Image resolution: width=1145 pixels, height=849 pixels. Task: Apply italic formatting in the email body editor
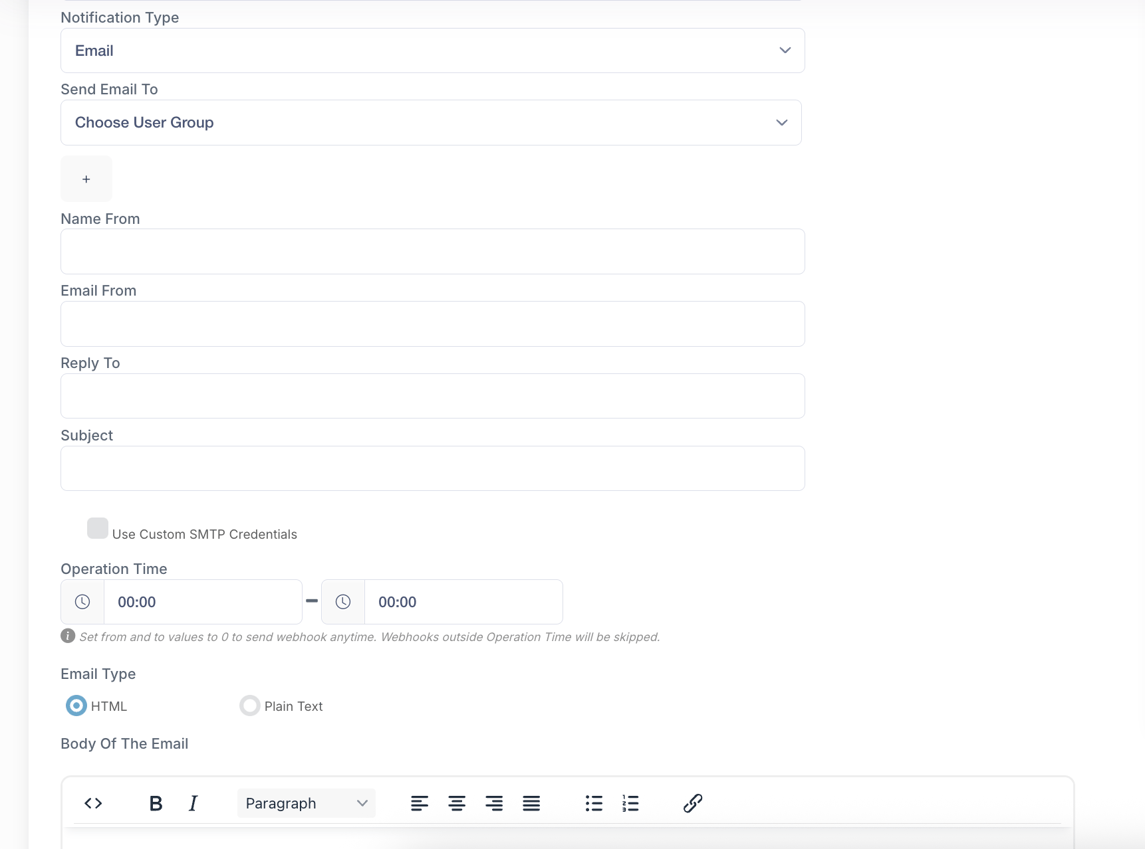click(192, 802)
